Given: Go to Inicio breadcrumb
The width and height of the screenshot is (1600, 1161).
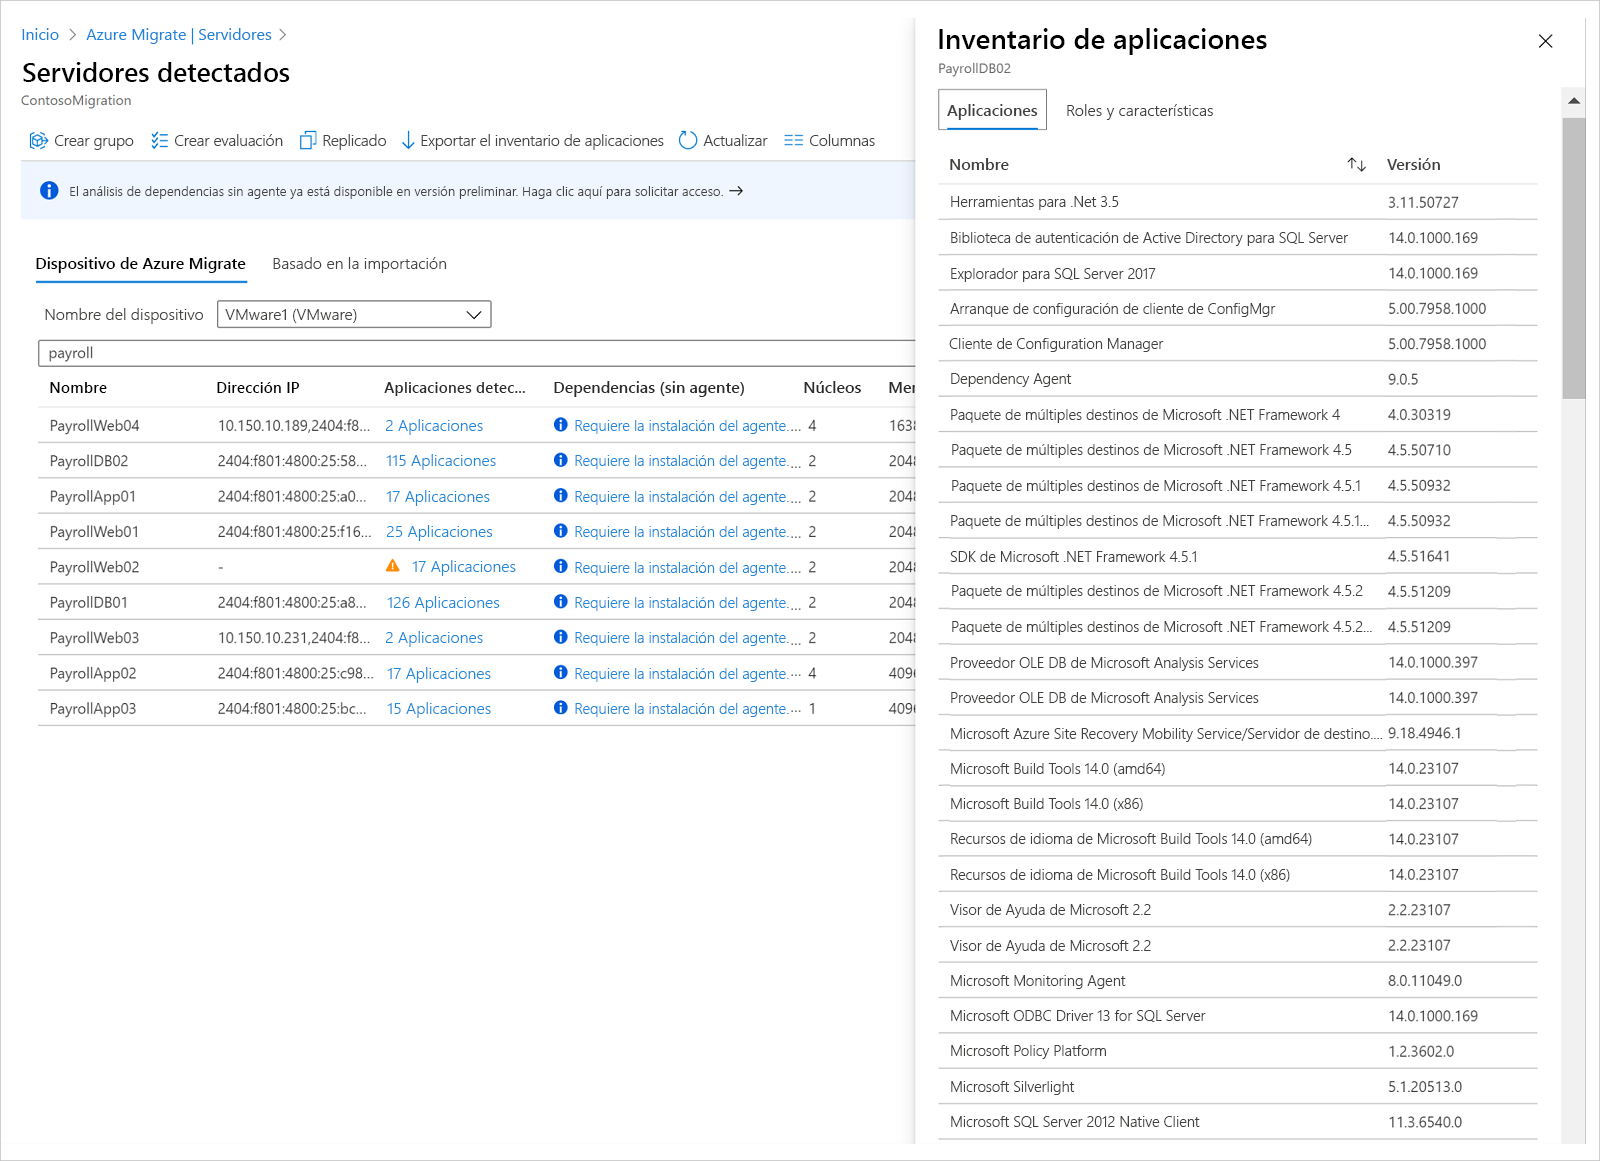Looking at the screenshot, I should [x=40, y=35].
